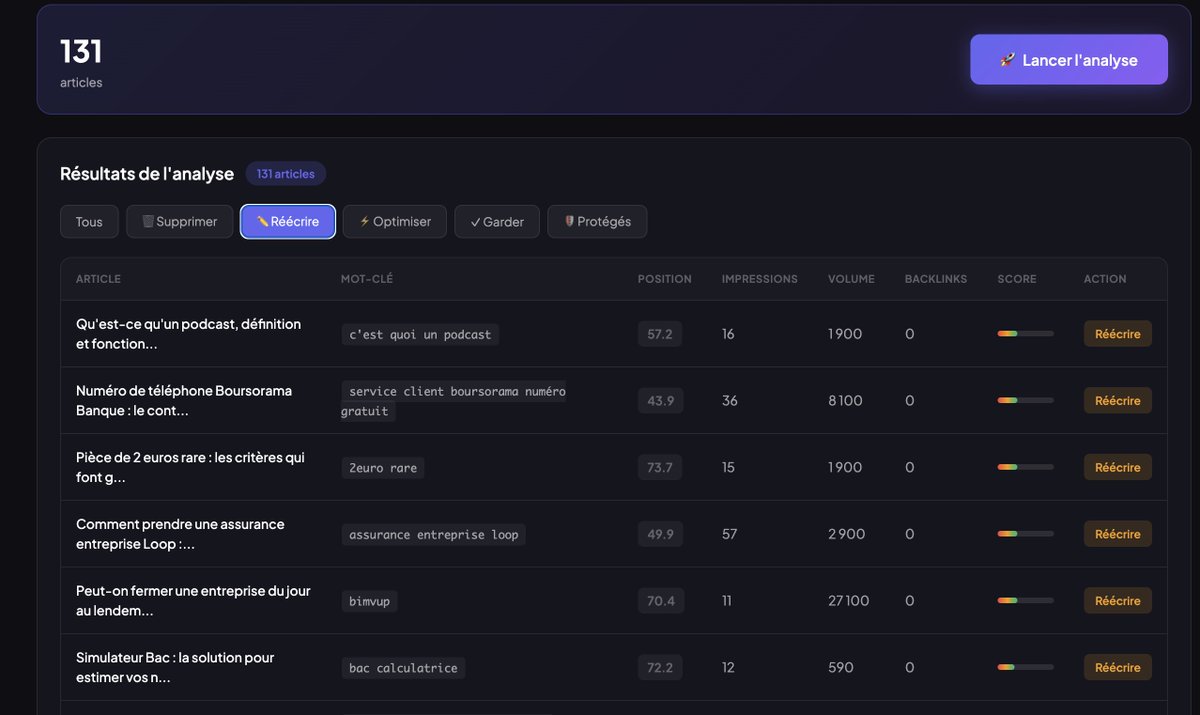The image size is (1200, 715).
Task: Click the lightning icon on Optimiser filter
Action: pyautogui.click(x=364, y=222)
